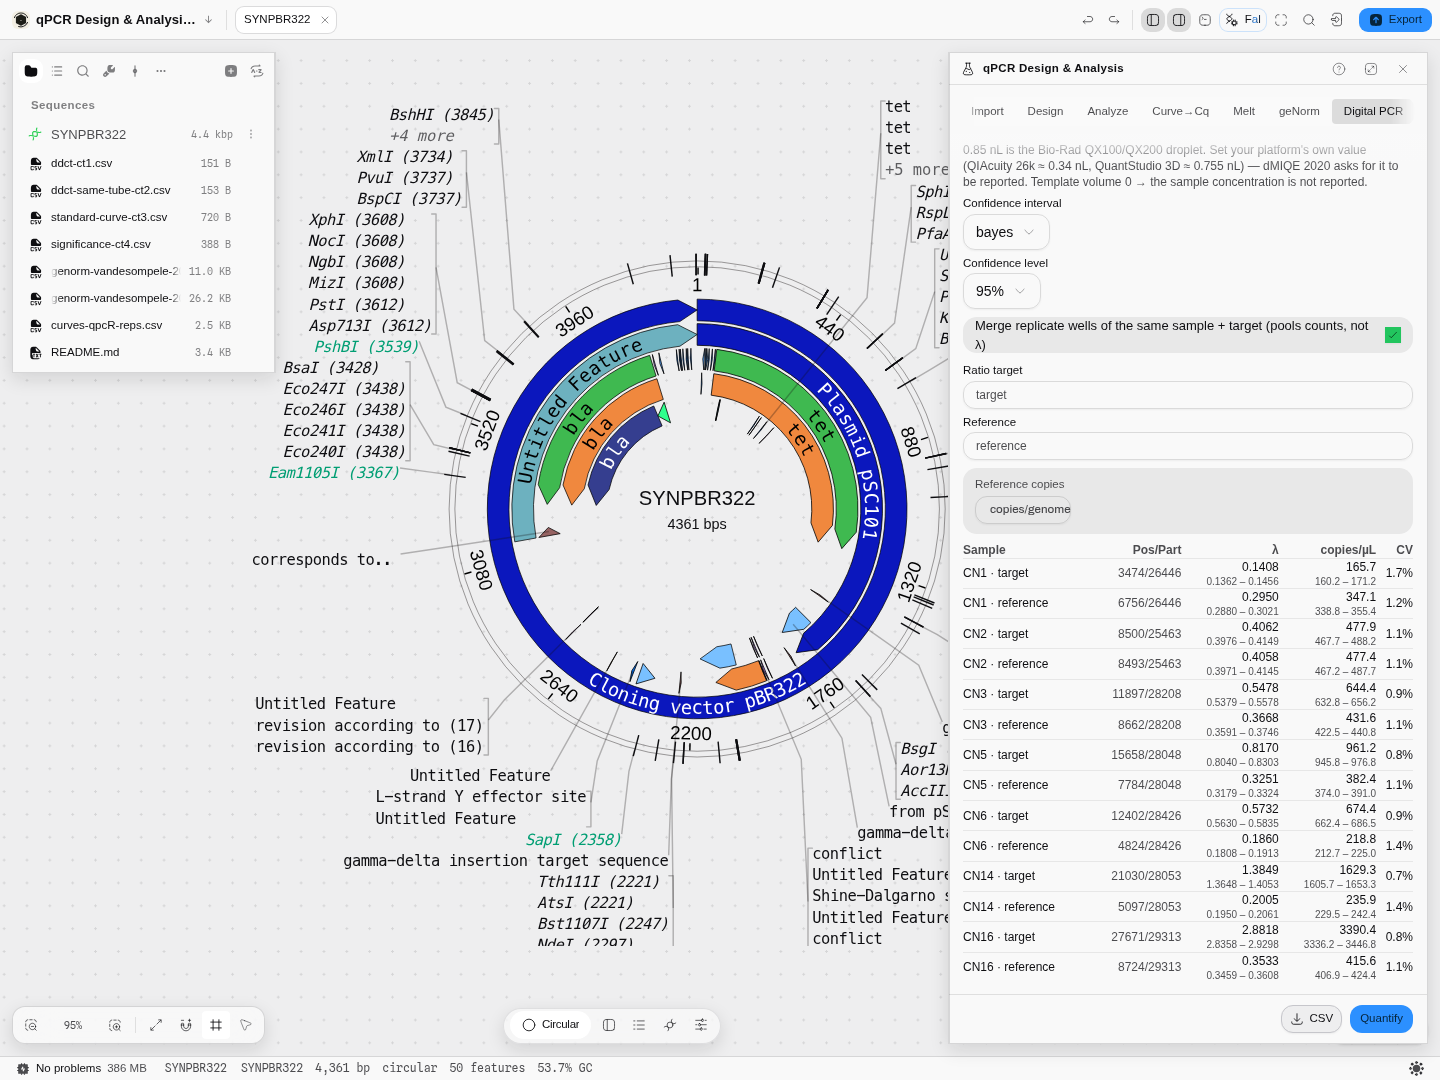Toggle the right sidebar panel visibility

click(x=1179, y=20)
